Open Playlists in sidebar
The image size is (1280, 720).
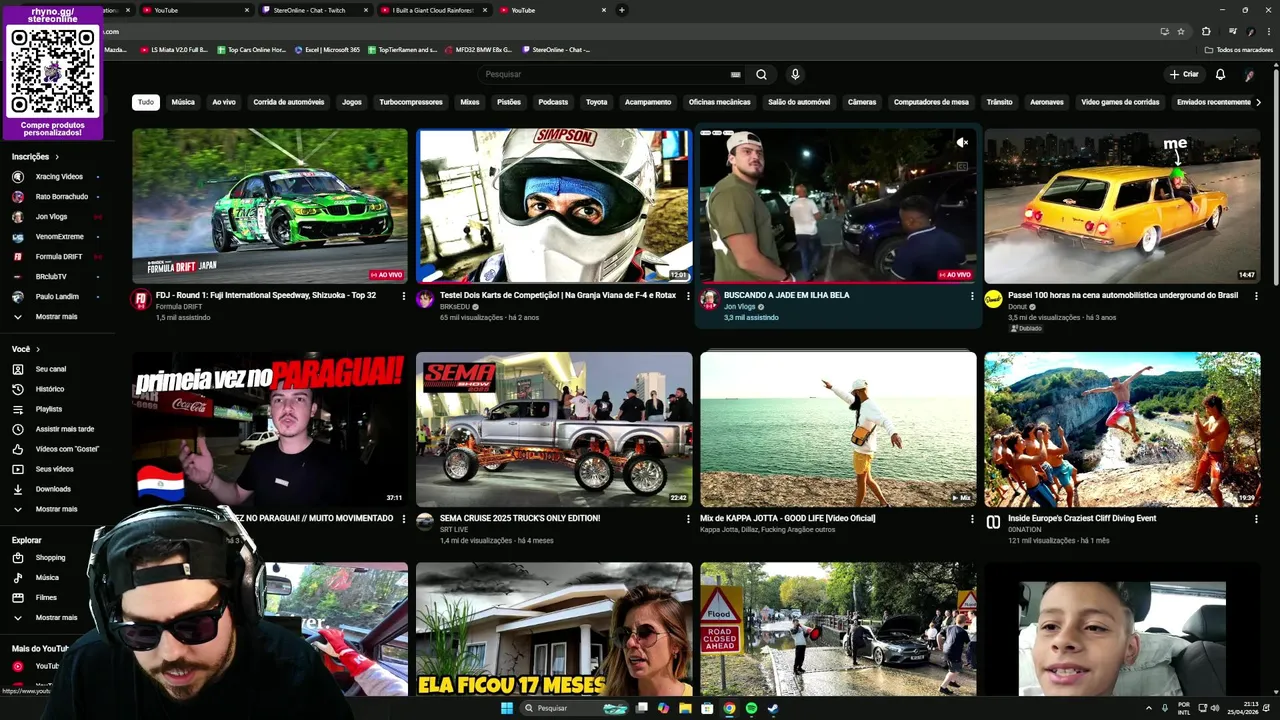coord(49,409)
